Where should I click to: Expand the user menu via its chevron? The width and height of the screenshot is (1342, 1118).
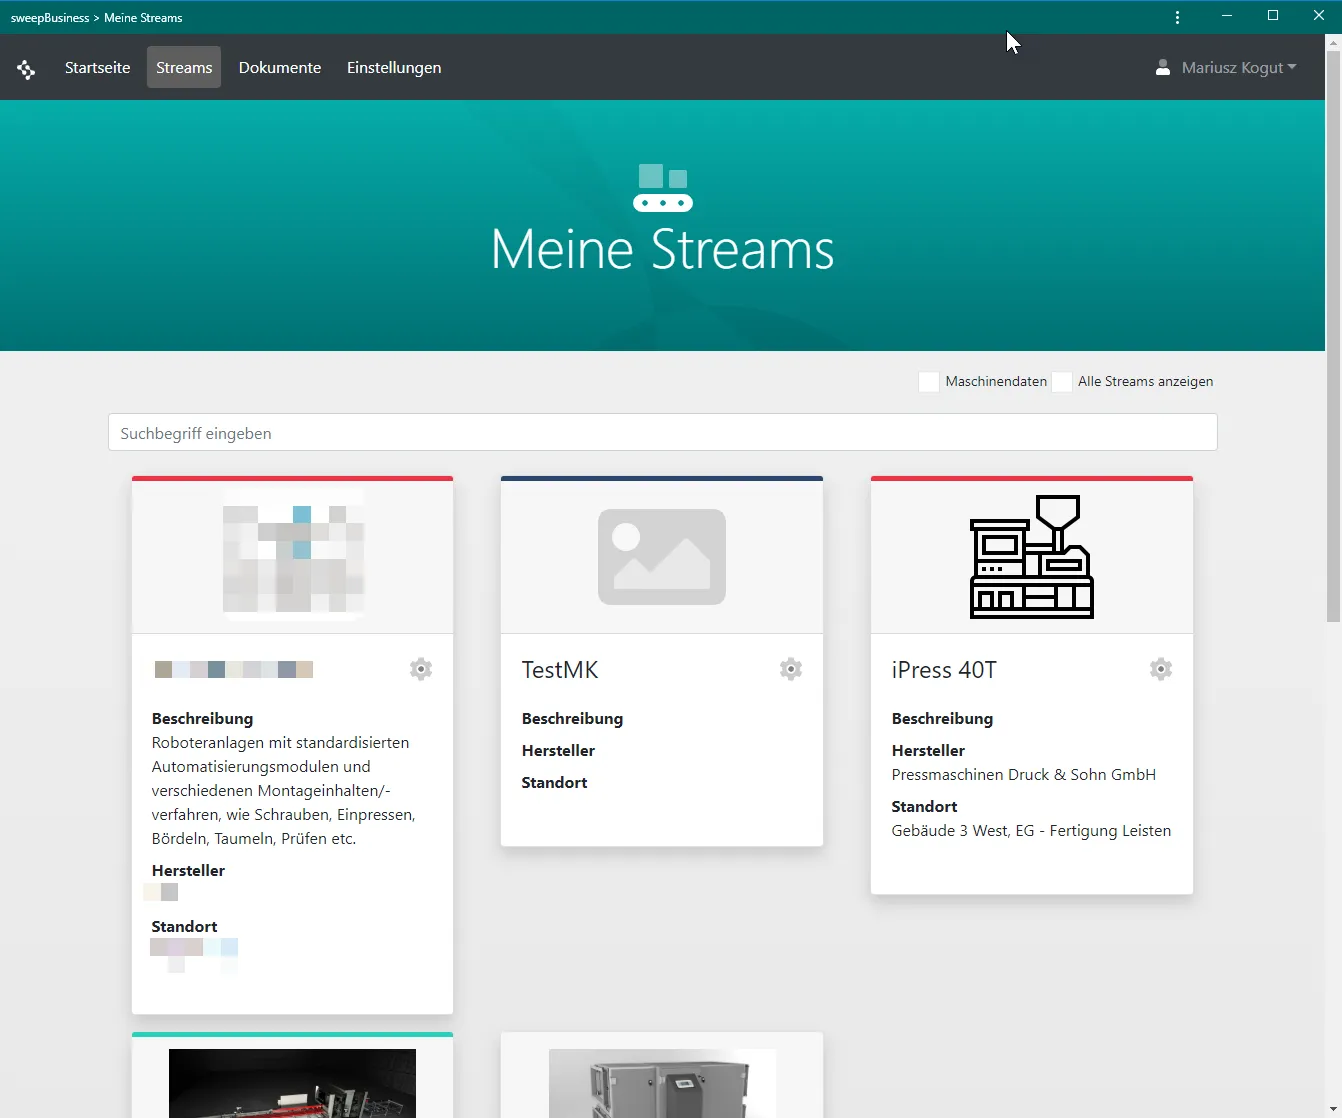(1293, 68)
